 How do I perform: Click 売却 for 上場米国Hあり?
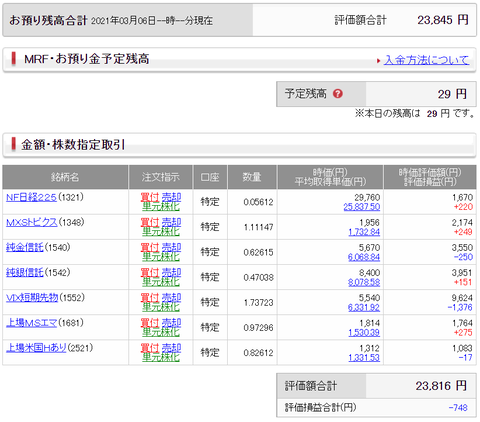click(171, 347)
